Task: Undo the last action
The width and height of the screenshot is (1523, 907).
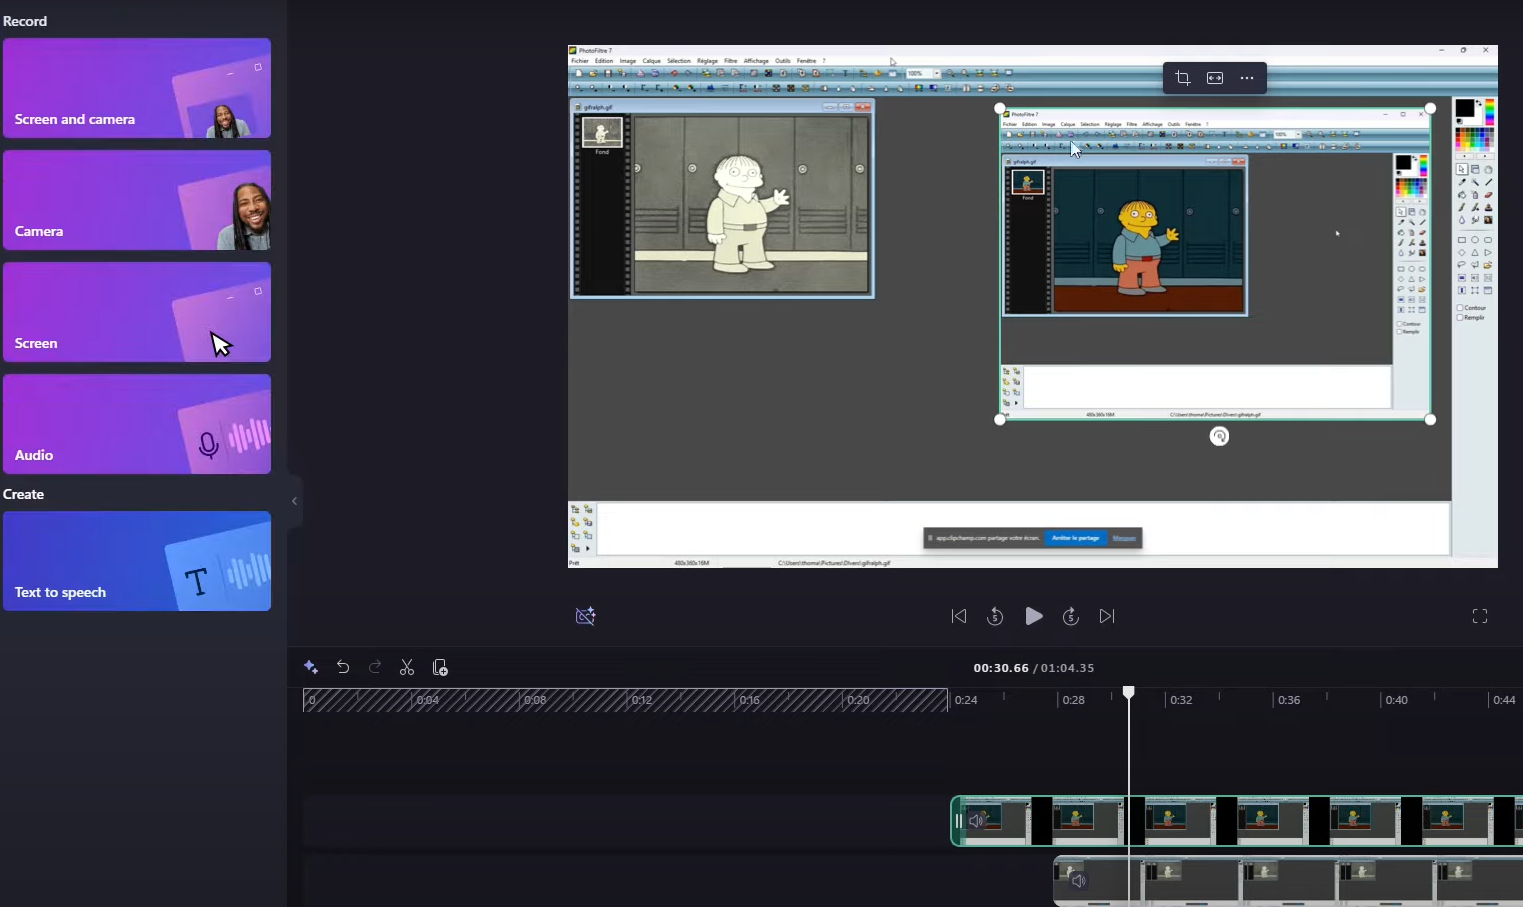Action: tap(343, 667)
